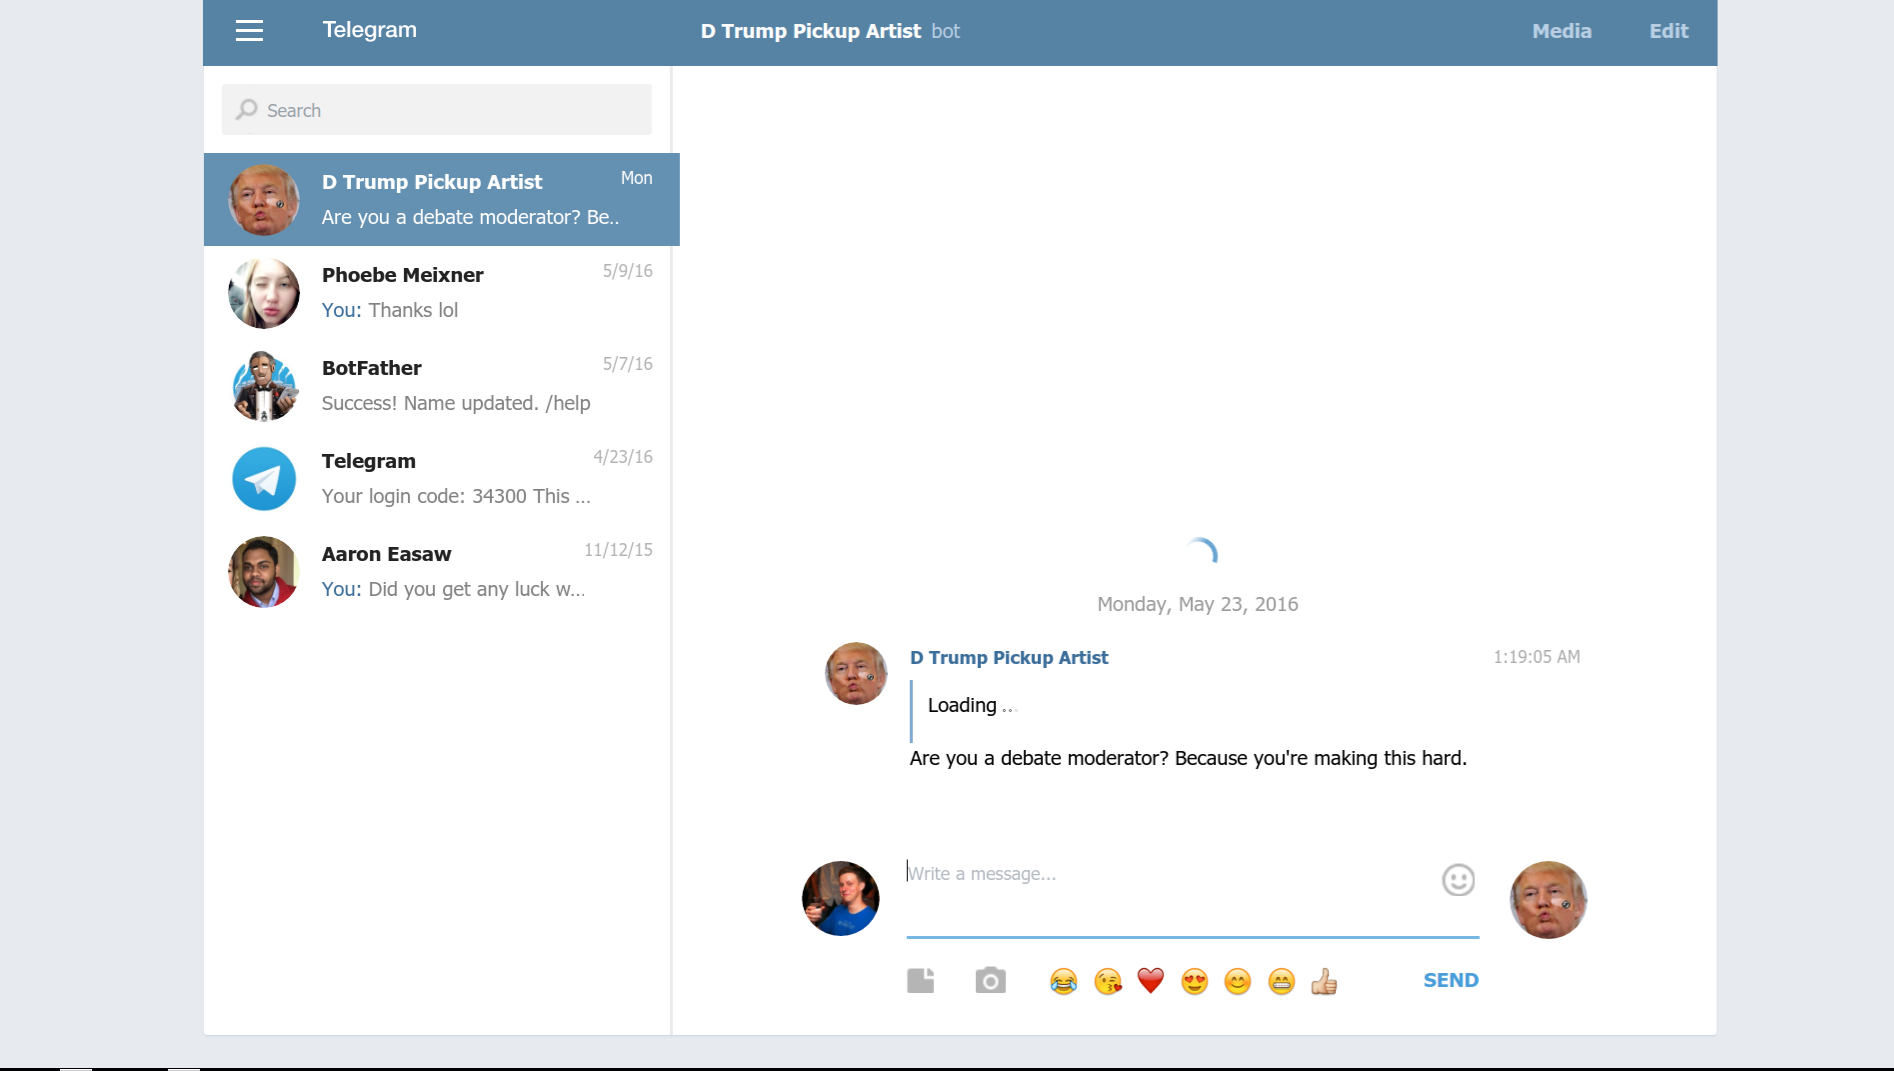Click the bot avatar beside composer
Screen dimensions: 1894x1071
1548,900
